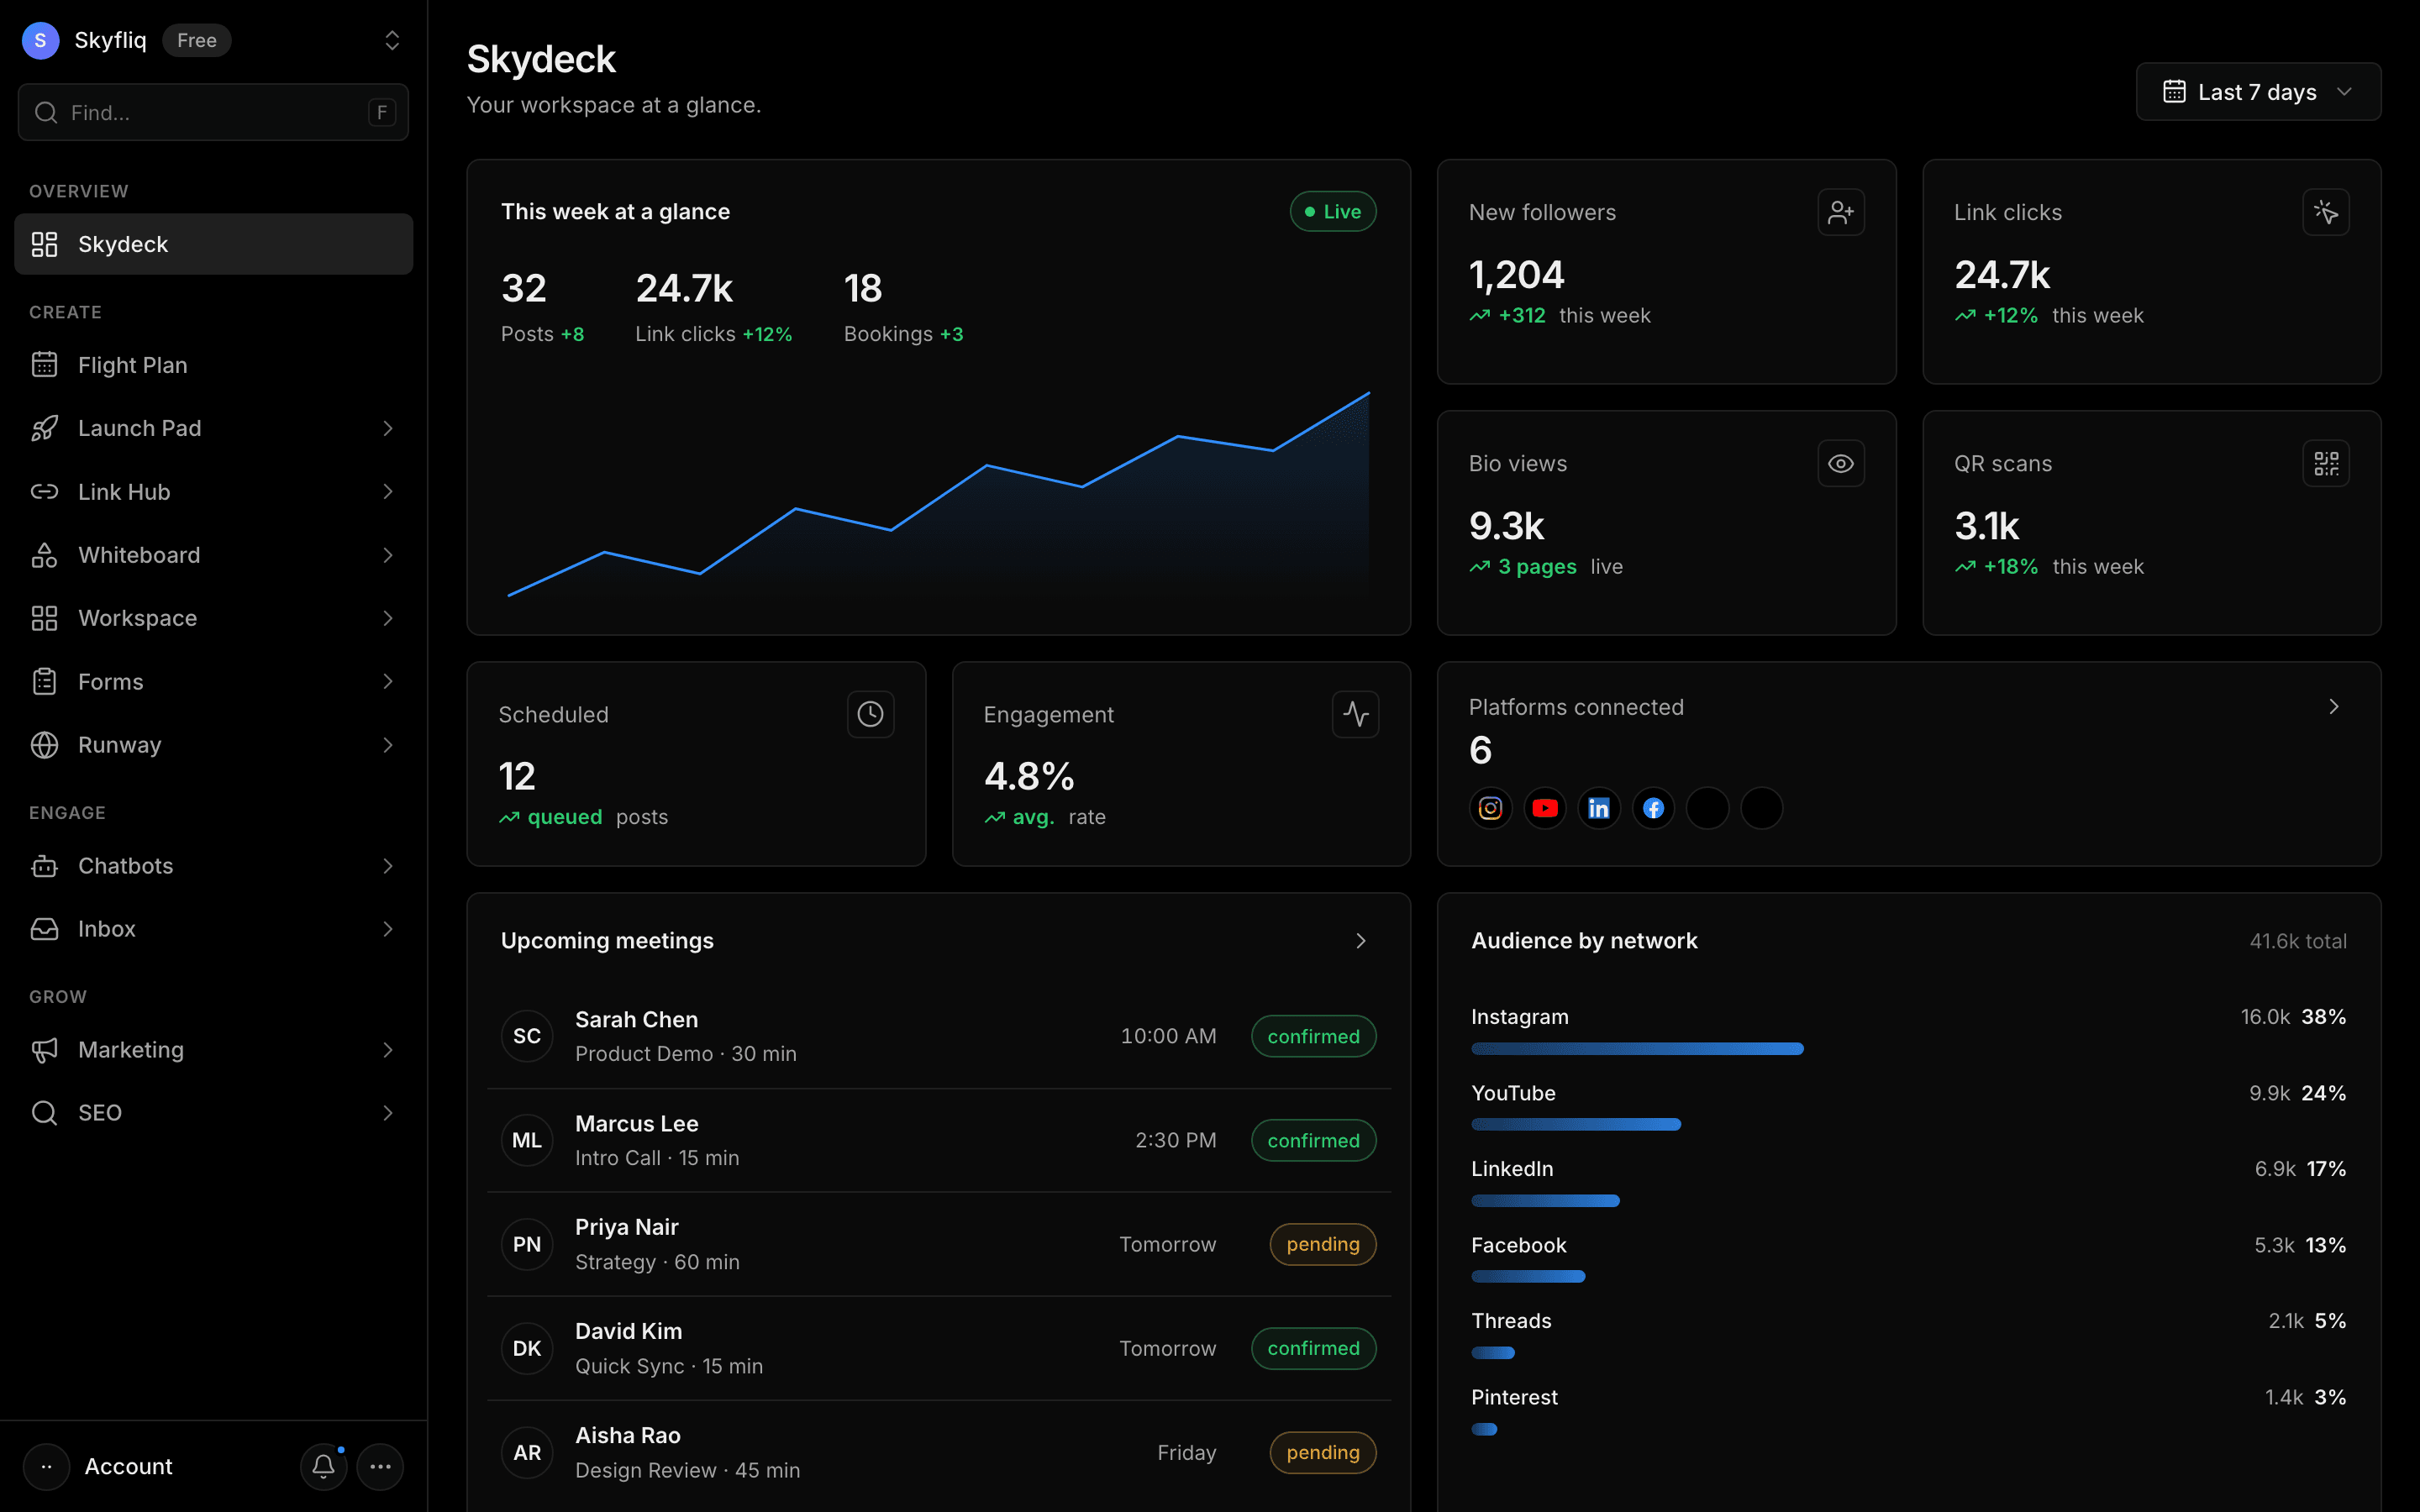Select the Facebook platform icon
Image resolution: width=2420 pixels, height=1512 pixels.
click(x=1653, y=808)
